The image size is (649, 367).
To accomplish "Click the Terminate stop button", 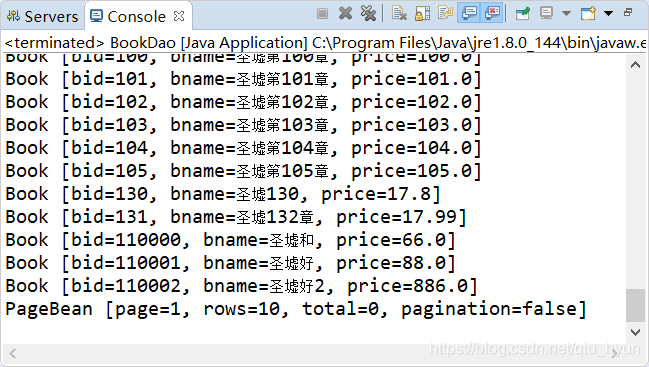I will (x=322, y=14).
